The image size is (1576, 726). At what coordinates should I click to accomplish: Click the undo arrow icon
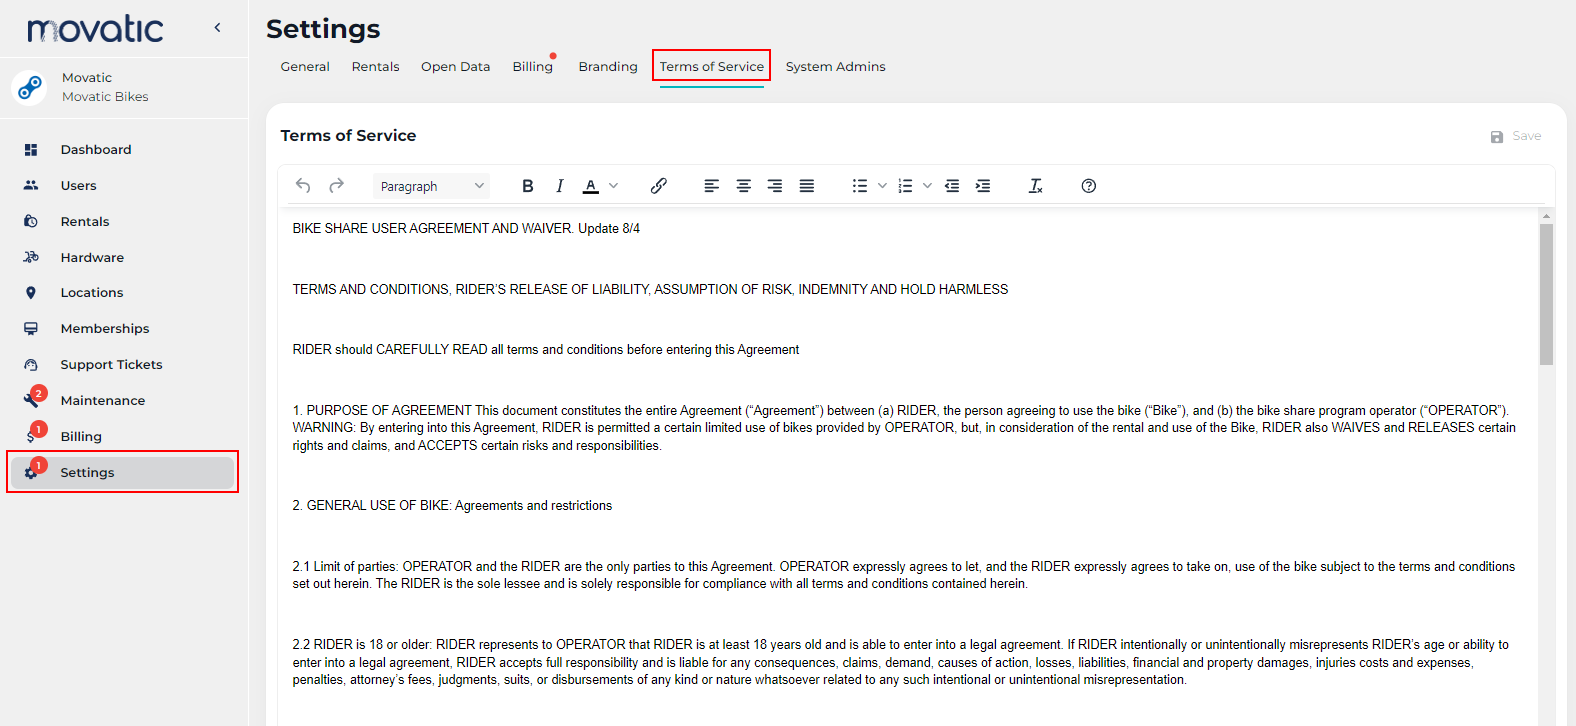point(303,186)
